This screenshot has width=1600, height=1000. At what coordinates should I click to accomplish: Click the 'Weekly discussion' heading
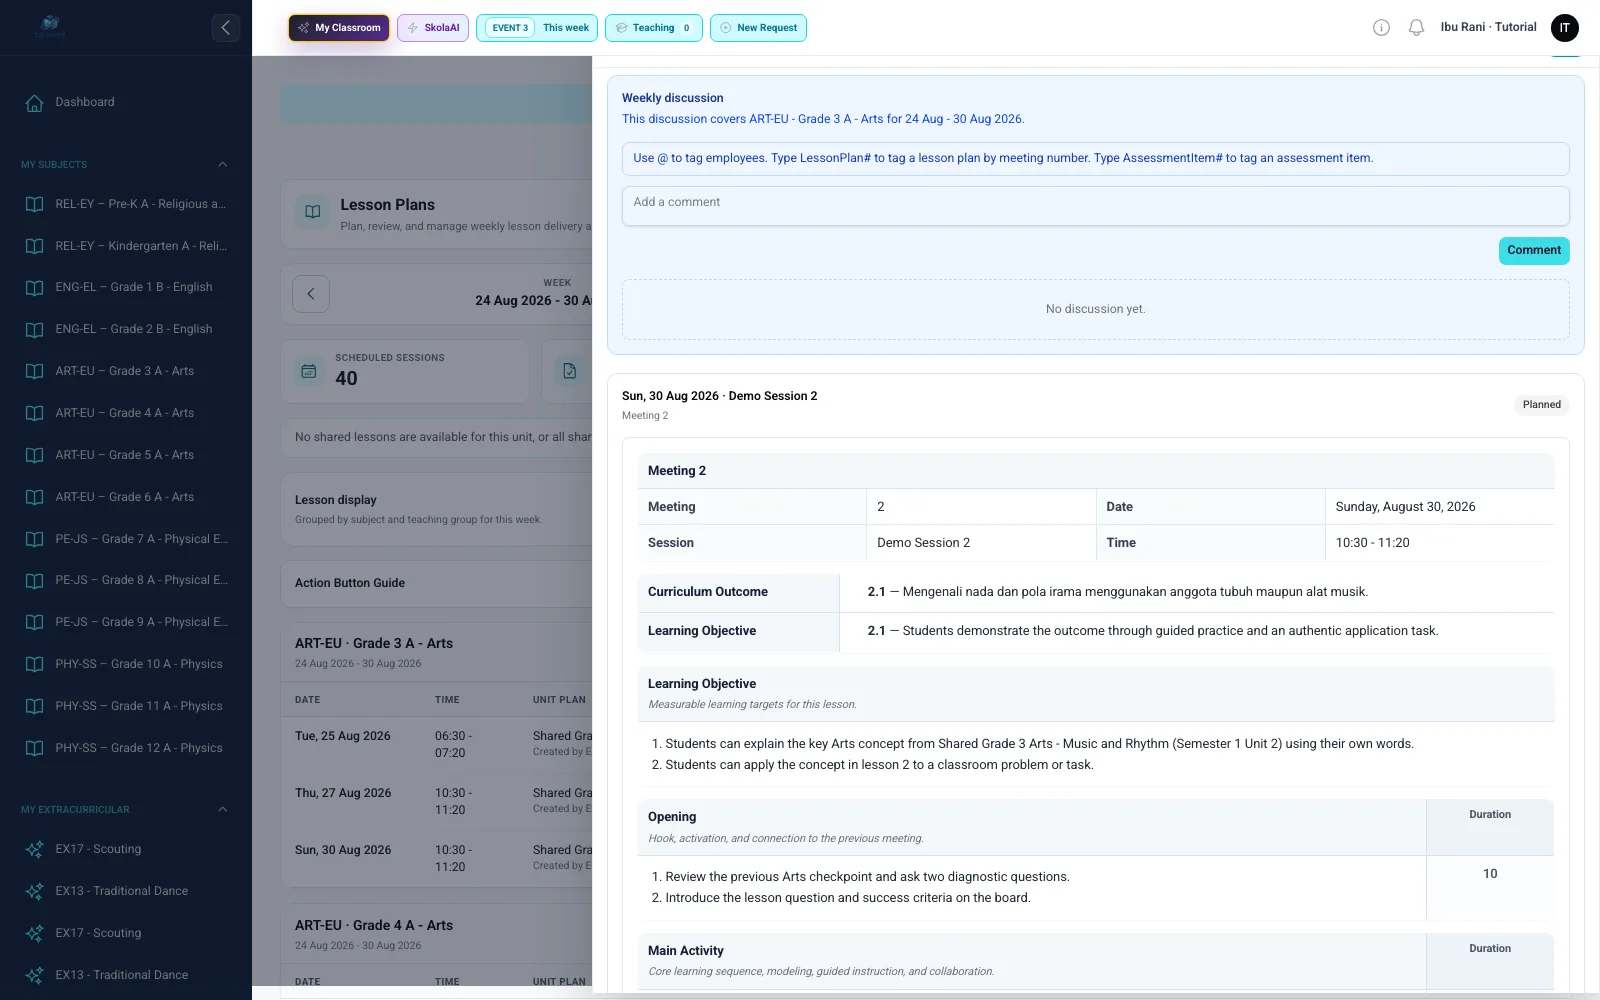pos(672,98)
